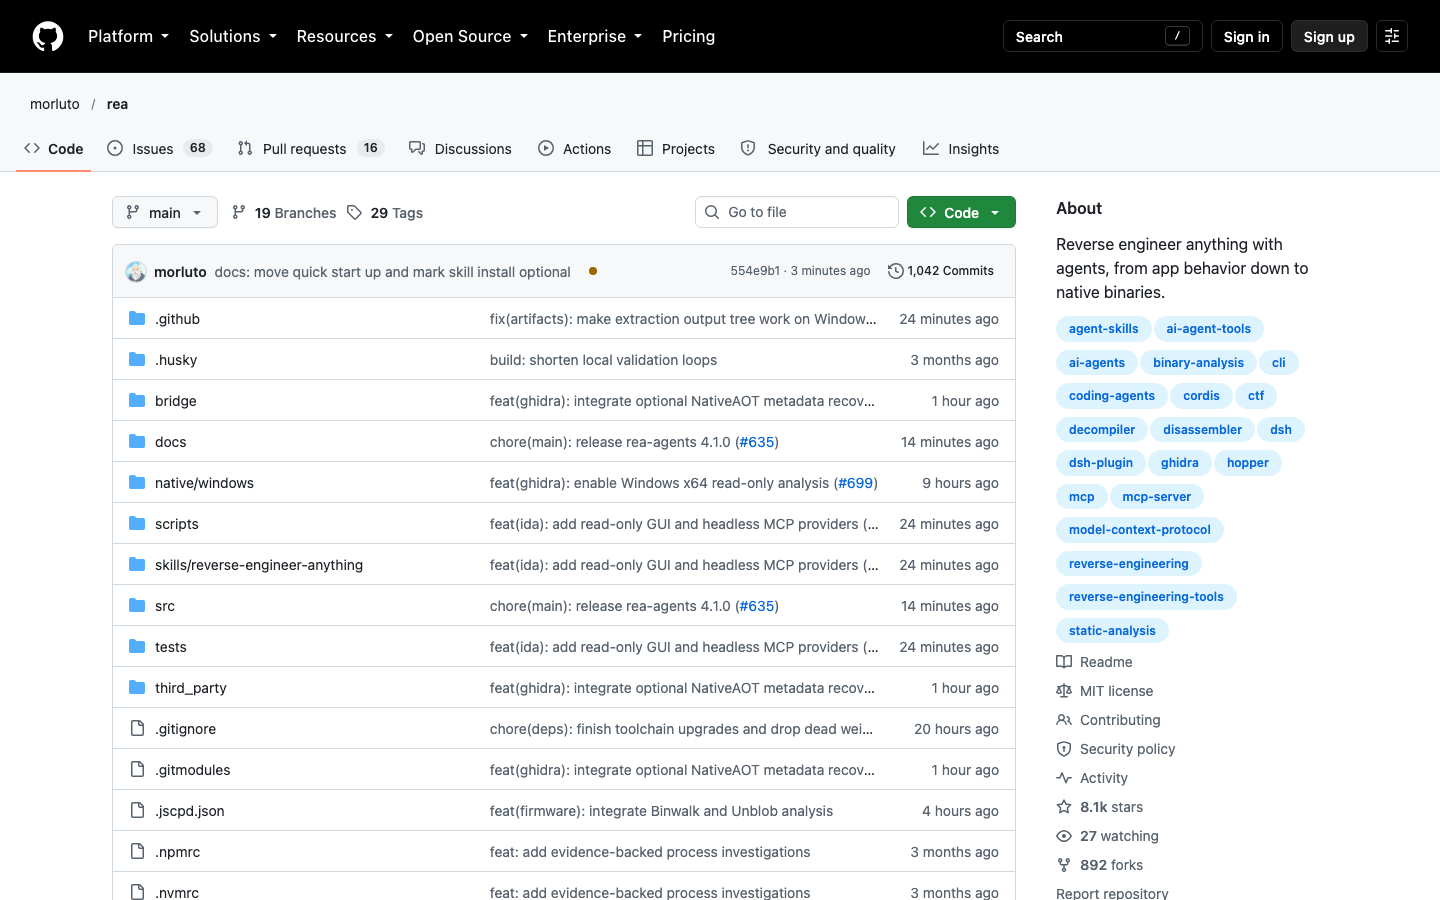Click the GitHub logo icon
This screenshot has height=900, width=1440.
click(48, 36)
